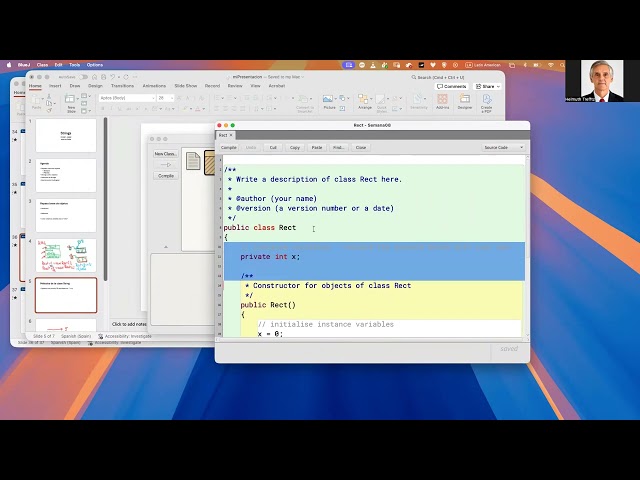Open the BlueJ menu in the macOS menu bar
This screenshot has height=480, width=640.
24,65
